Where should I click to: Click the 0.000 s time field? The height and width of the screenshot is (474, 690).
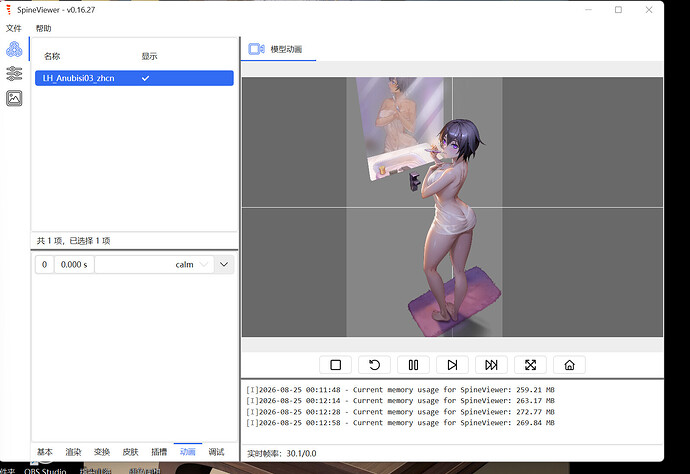[74, 265]
